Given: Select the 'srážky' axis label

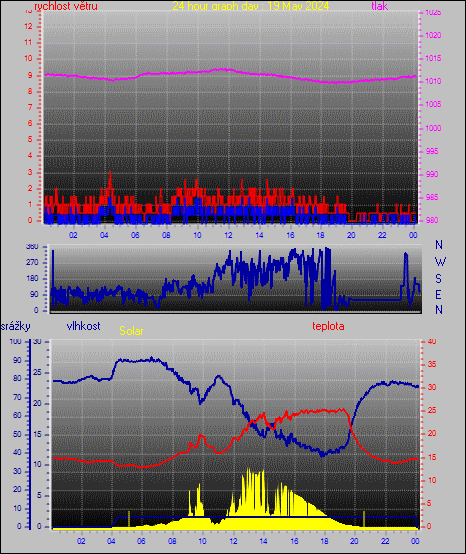Looking at the screenshot, I should coord(16,326).
